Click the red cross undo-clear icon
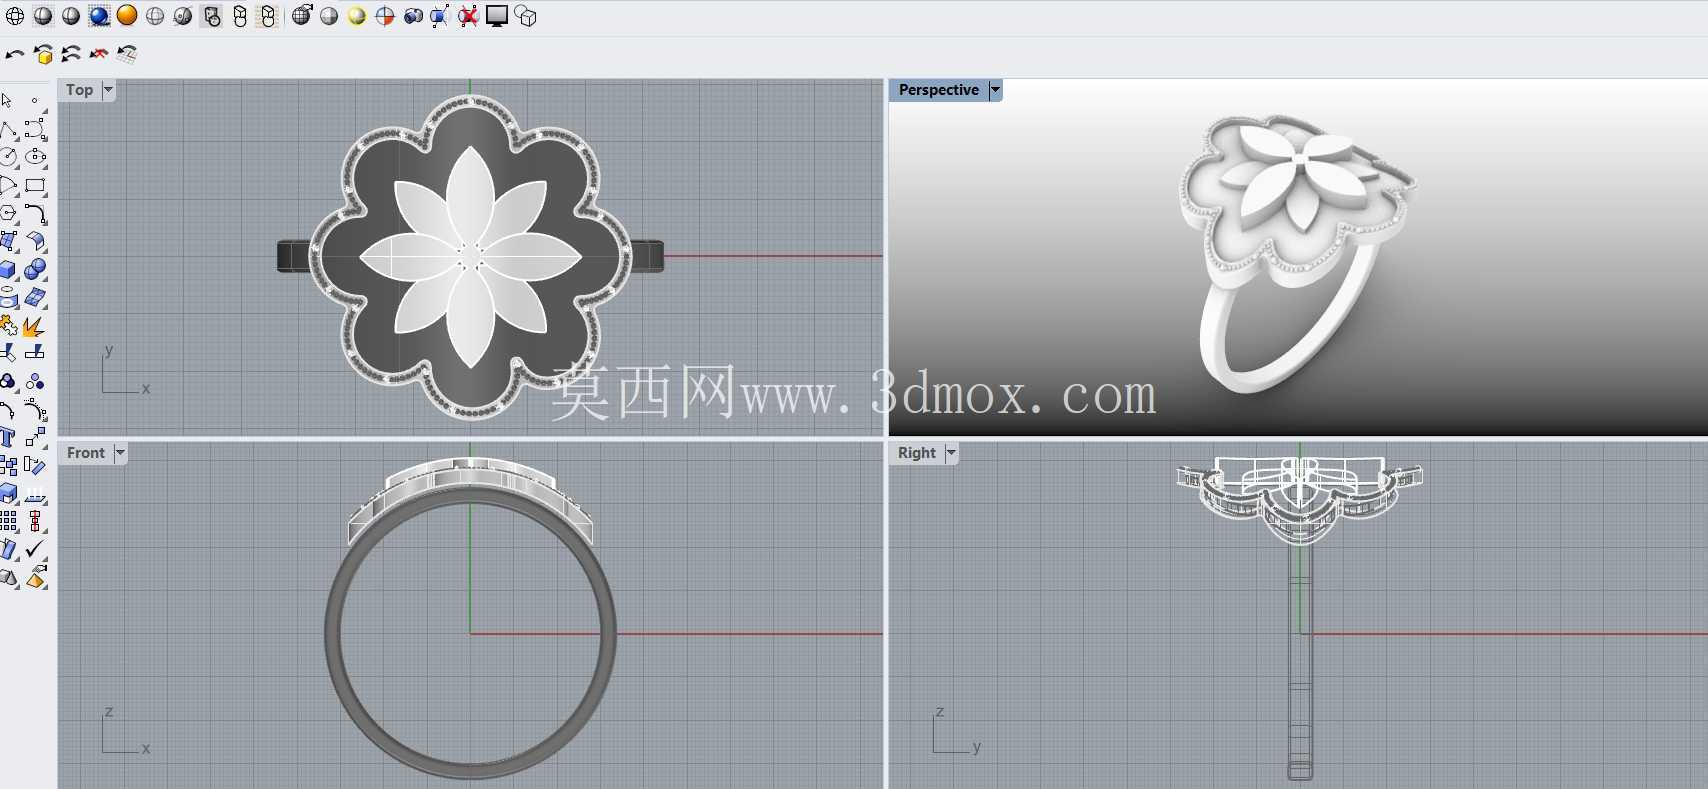The image size is (1708, 789). (99, 54)
